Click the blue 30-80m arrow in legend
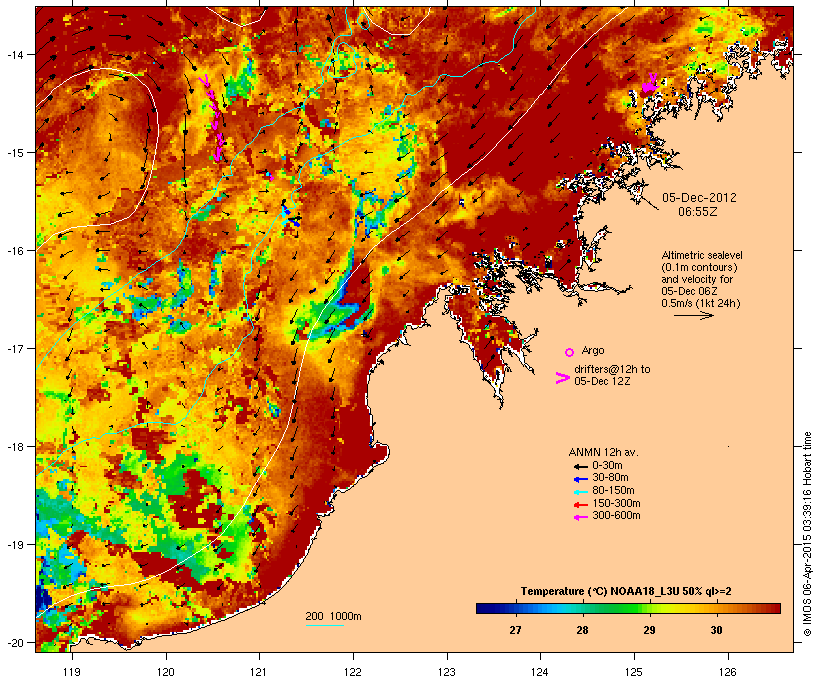Viewport: 820px width, 680px height. (580, 479)
